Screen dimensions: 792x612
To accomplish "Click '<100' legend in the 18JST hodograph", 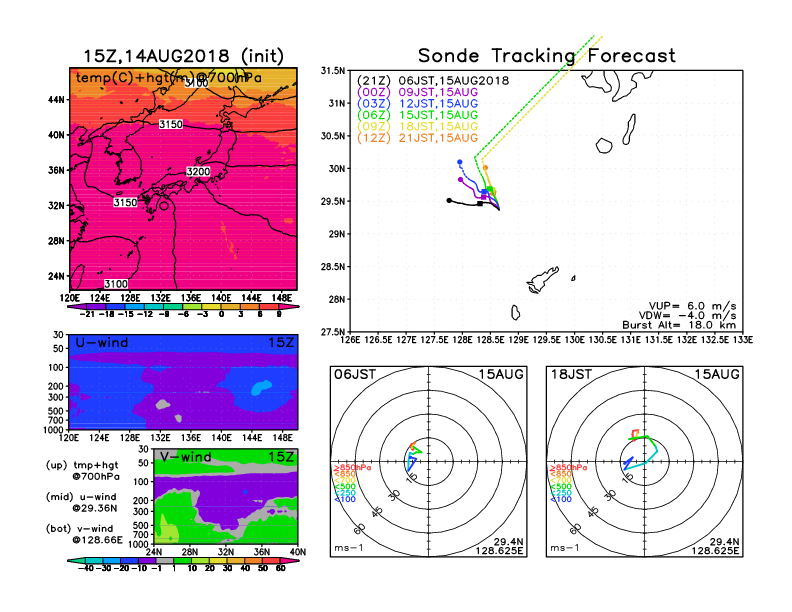I will pos(561,499).
